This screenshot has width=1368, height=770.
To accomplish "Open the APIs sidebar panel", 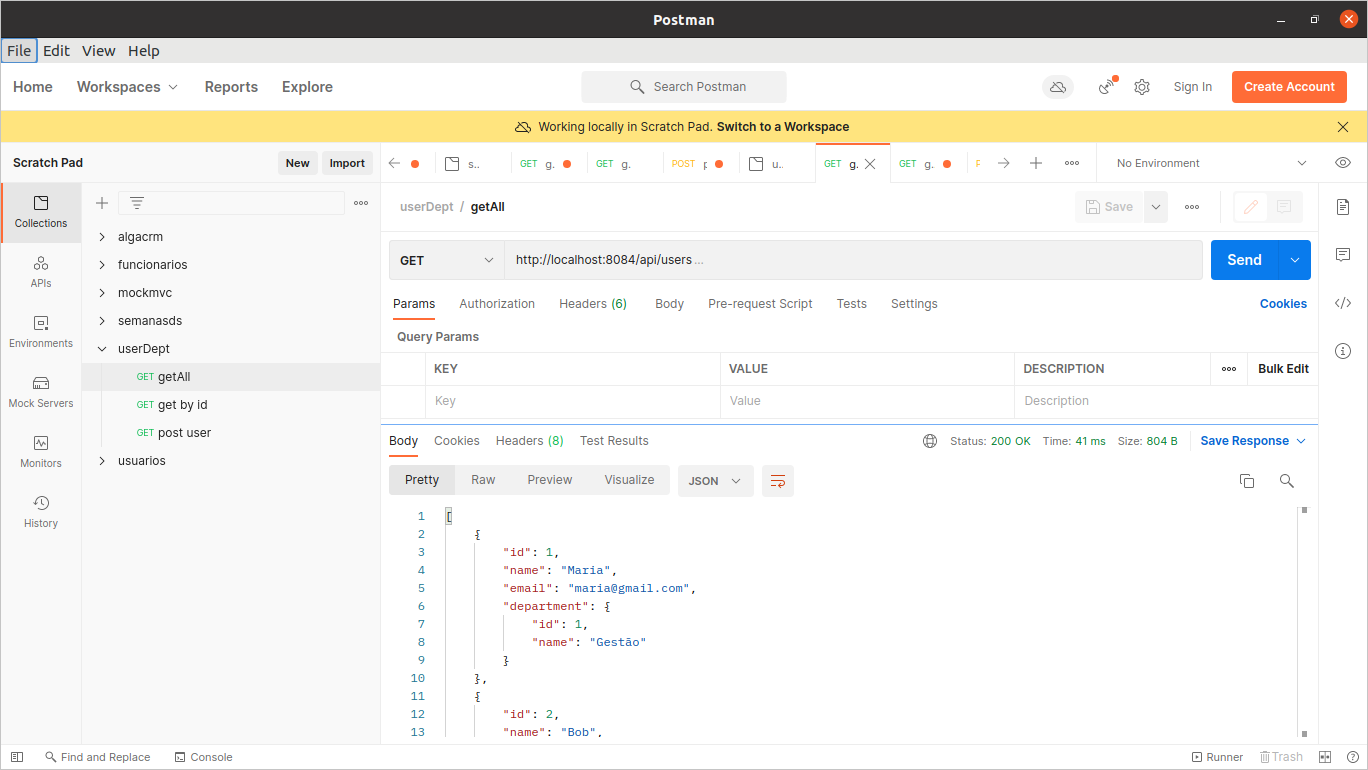I will tap(41, 272).
